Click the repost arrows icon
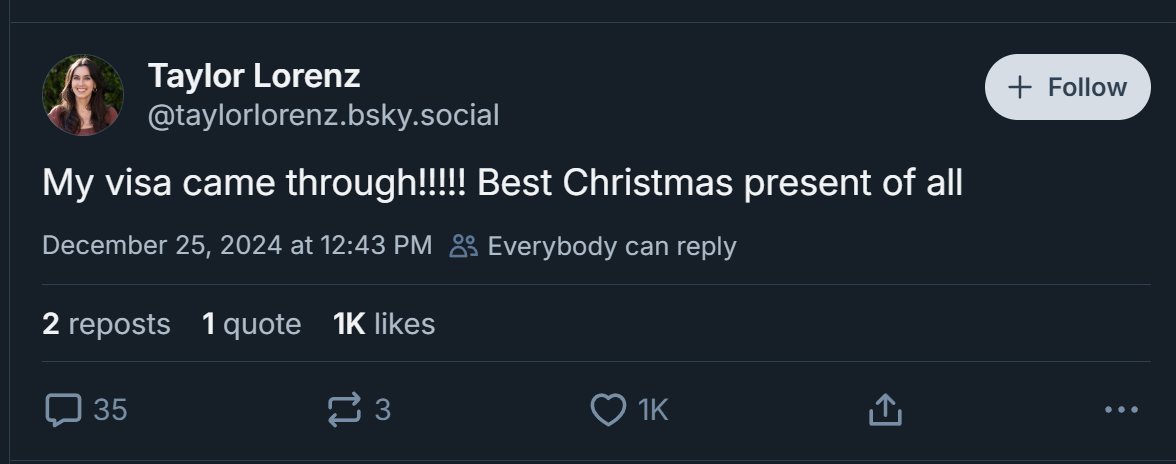Screen dimensions: 1176x464 pos(345,410)
